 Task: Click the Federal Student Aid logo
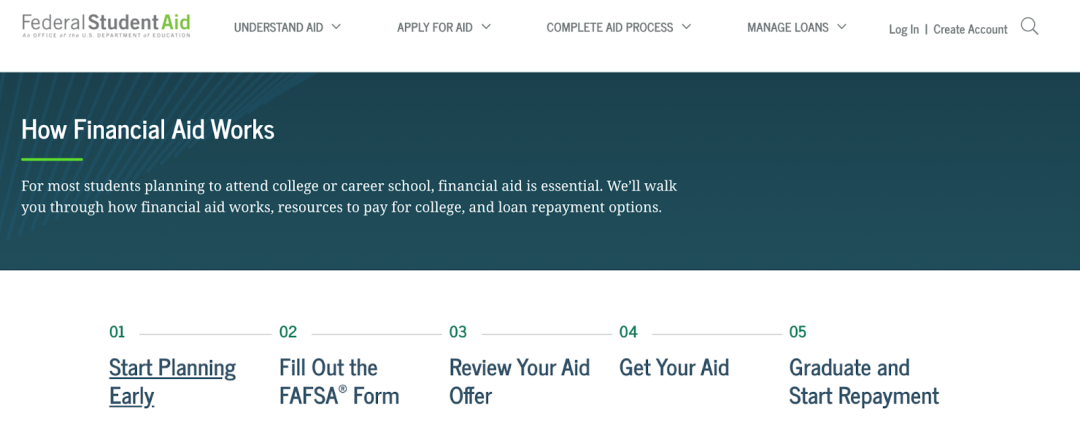106,25
